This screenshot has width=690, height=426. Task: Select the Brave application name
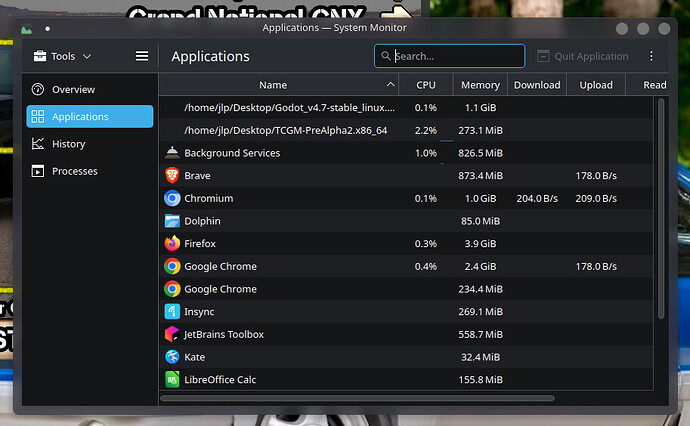point(197,176)
